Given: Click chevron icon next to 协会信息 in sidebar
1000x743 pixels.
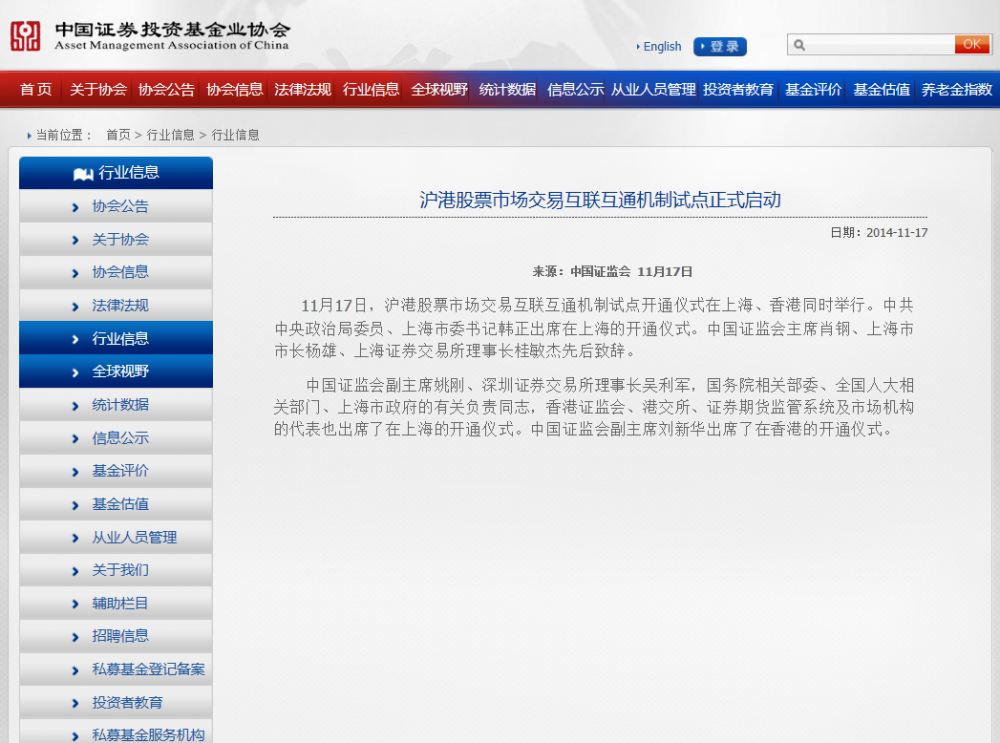Looking at the screenshot, I should point(75,273).
